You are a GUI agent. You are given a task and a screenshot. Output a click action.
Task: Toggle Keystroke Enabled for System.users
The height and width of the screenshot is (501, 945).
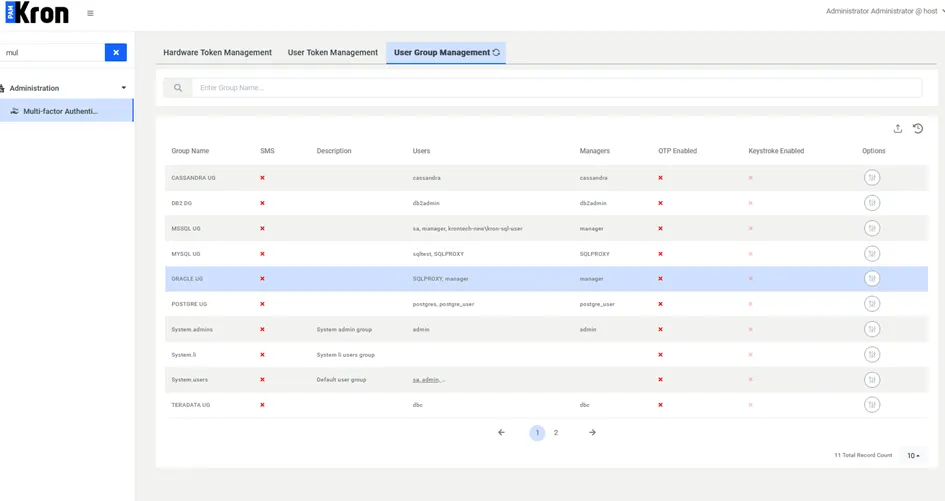pyautogui.click(x=750, y=379)
